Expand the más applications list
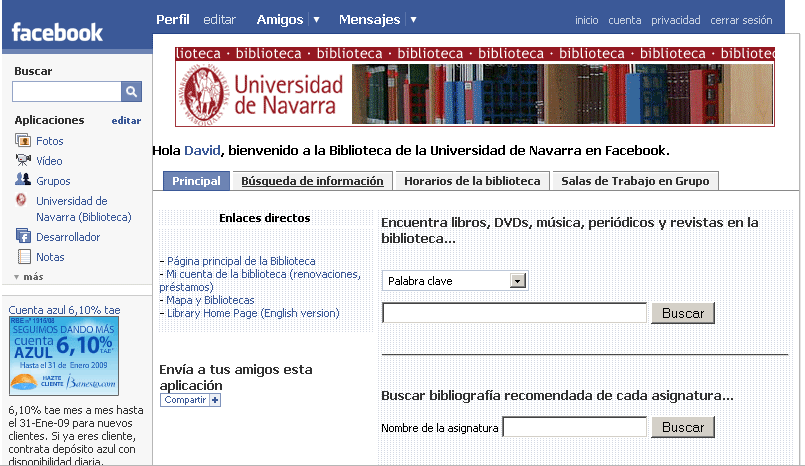805x466 pixels. 29,277
